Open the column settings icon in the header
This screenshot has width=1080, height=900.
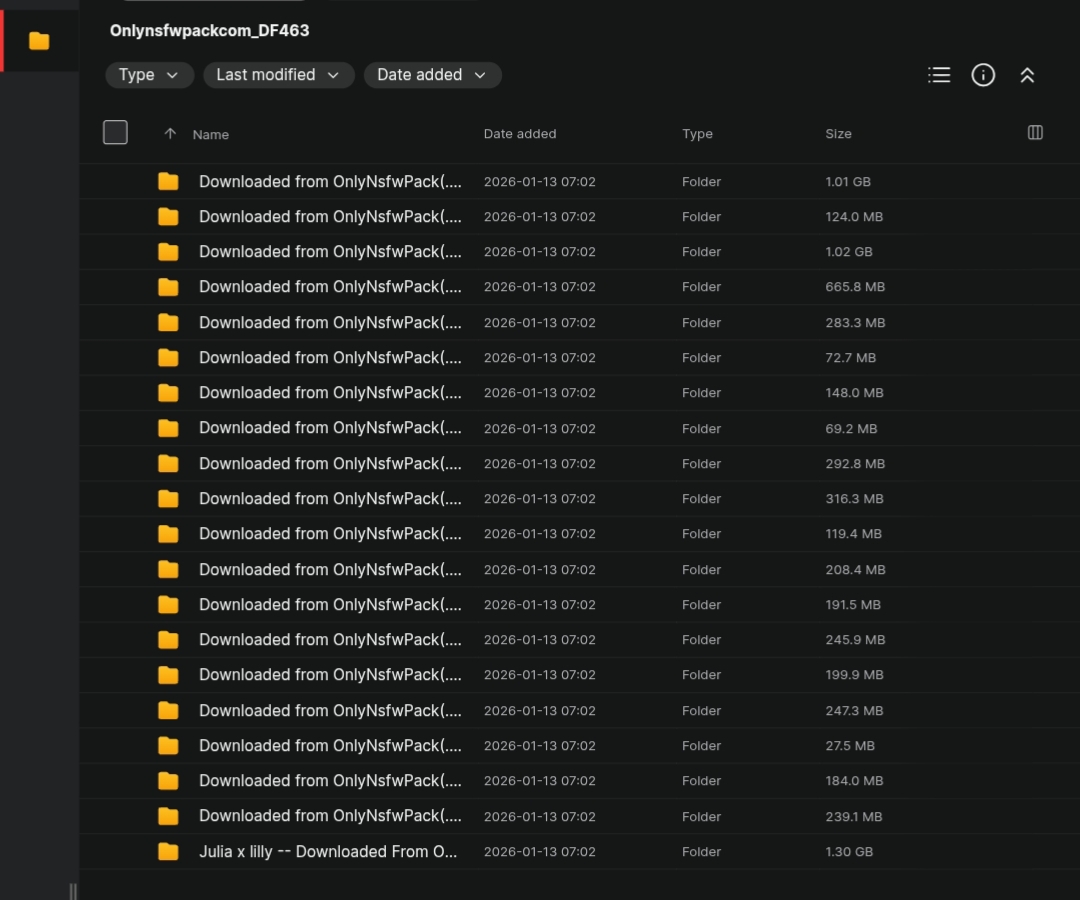(x=1035, y=133)
